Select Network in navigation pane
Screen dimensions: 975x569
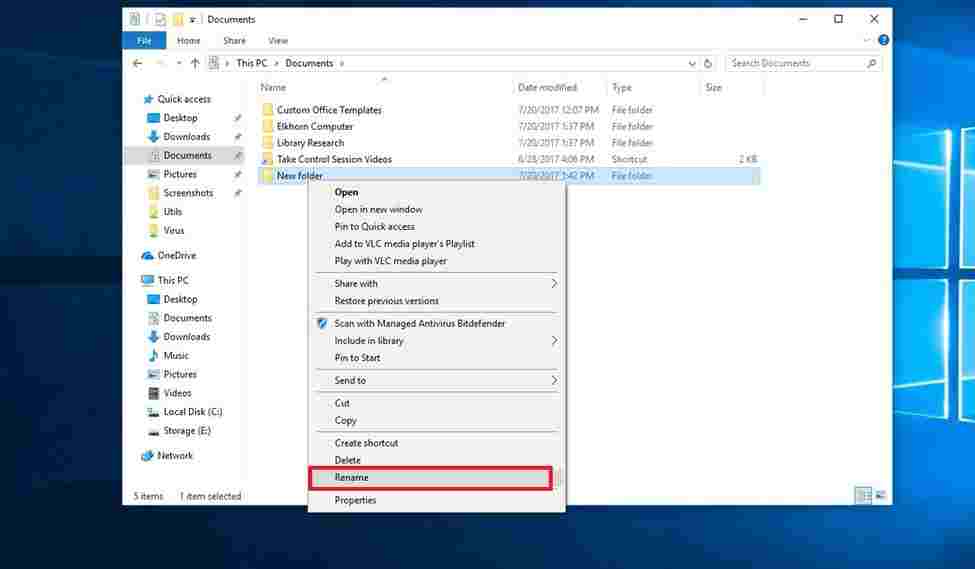click(x=175, y=455)
